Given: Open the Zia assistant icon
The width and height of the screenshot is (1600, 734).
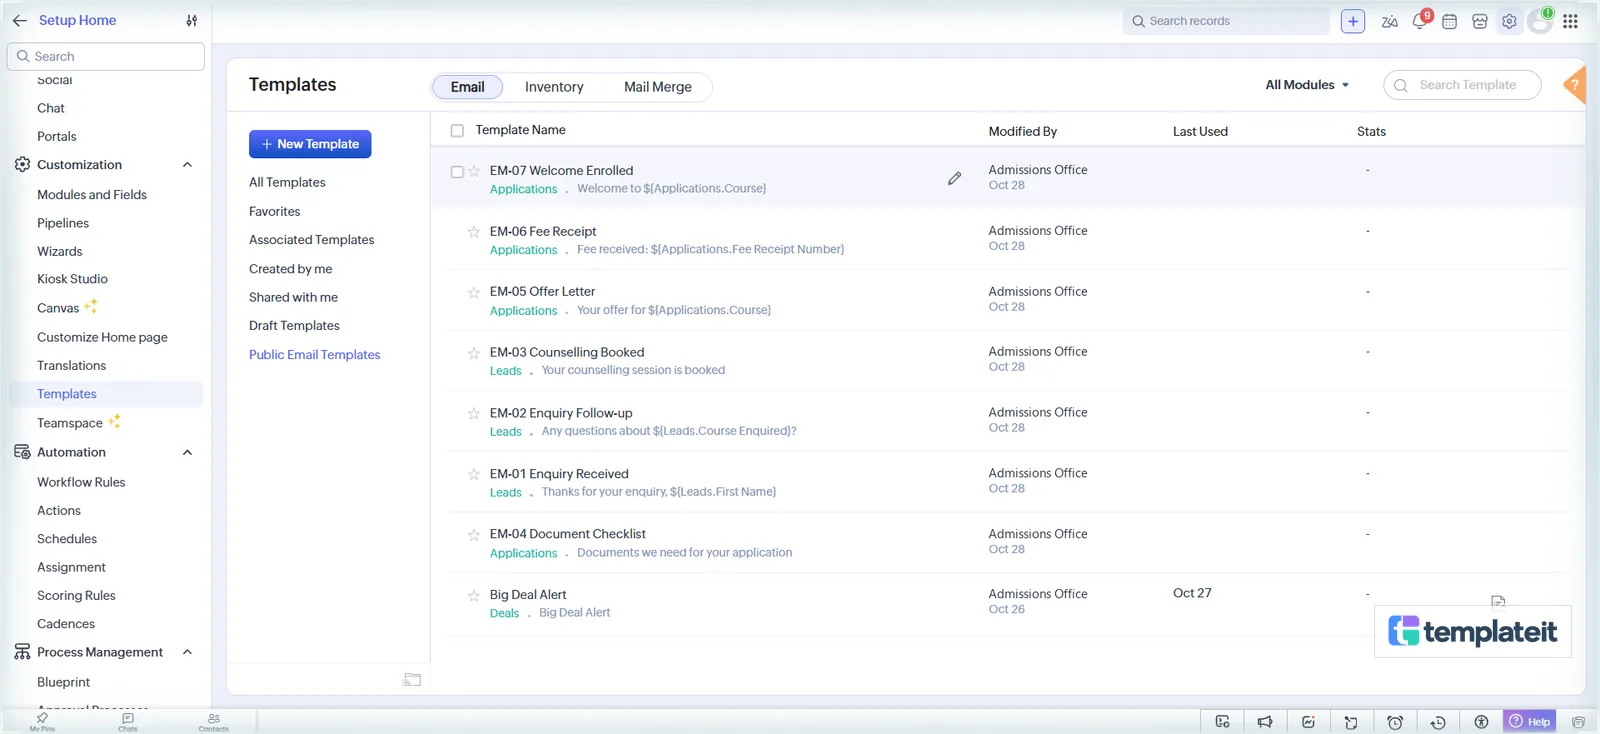Looking at the screenshot, I should click(x=1389, y=21).
